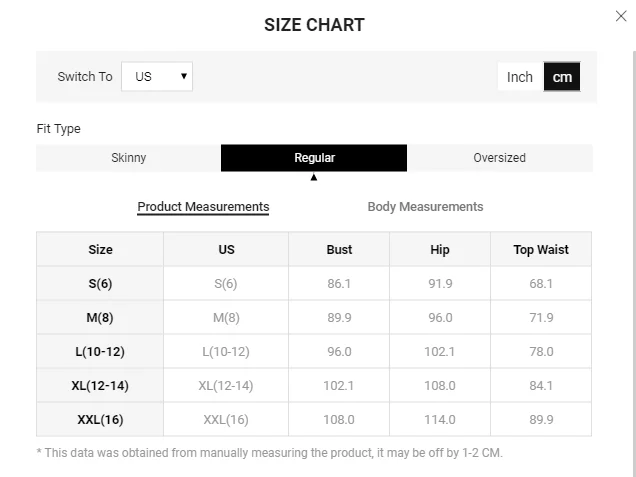Screen dimensions: 636x477
Task: Select the Regular fit type
Action: [x=314, y=158]
